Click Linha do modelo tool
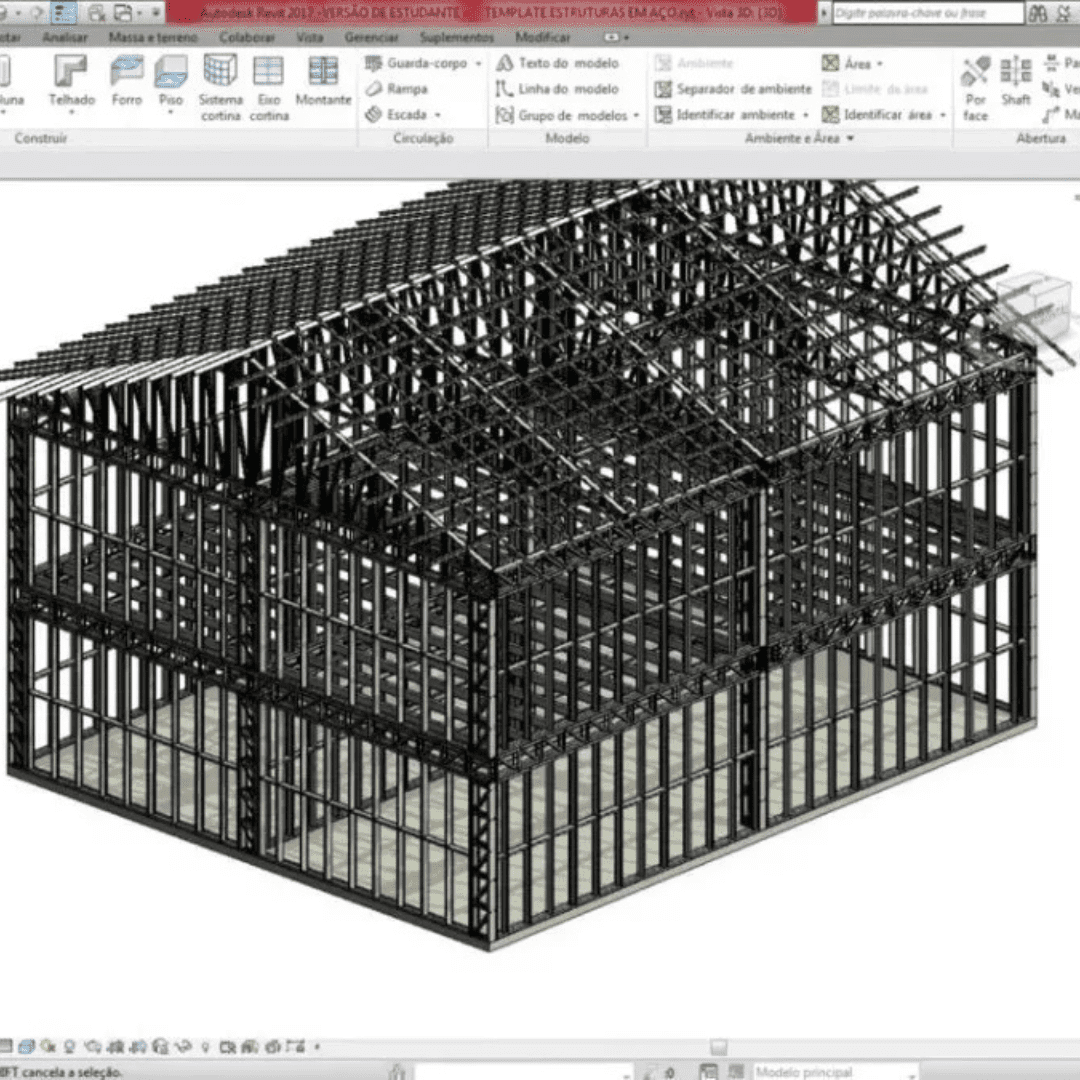 click(558, 89)
